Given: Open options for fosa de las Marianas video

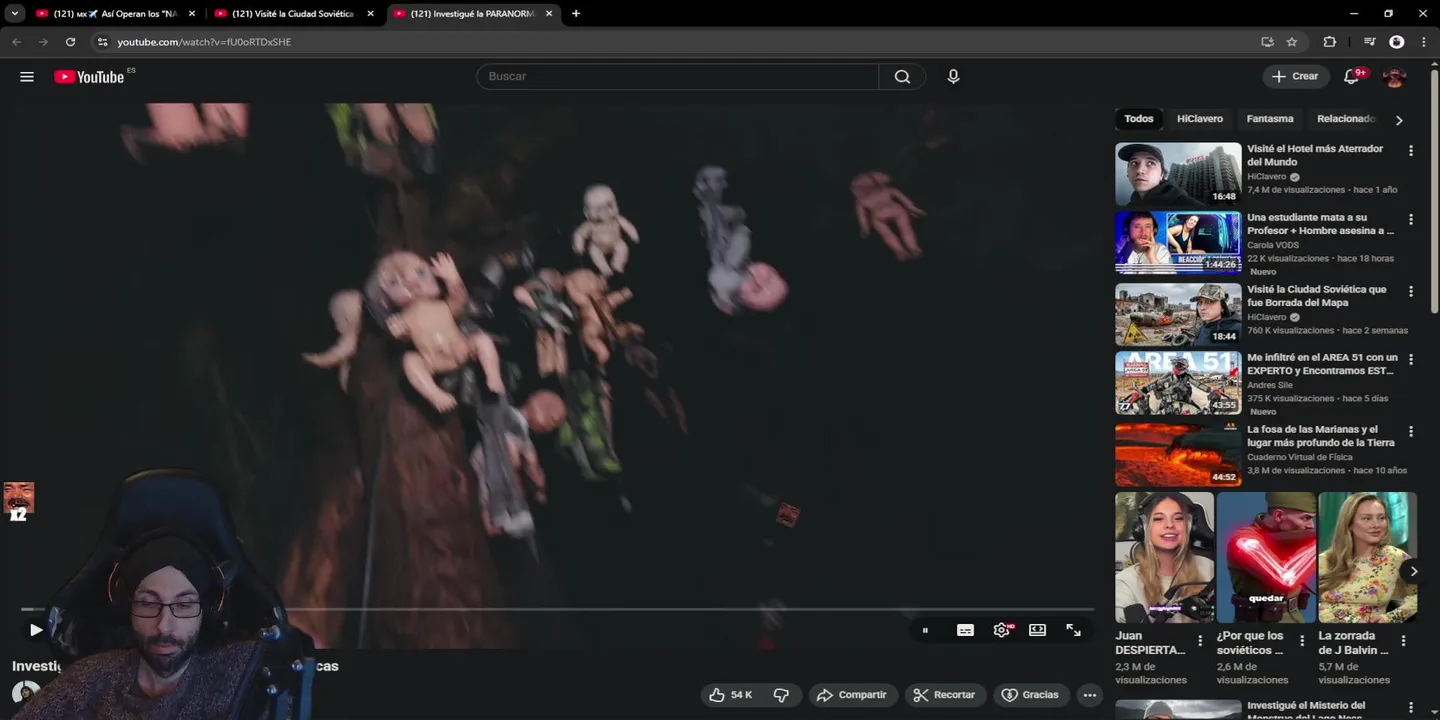Looking at the screenshot, I should point(1411,431).
